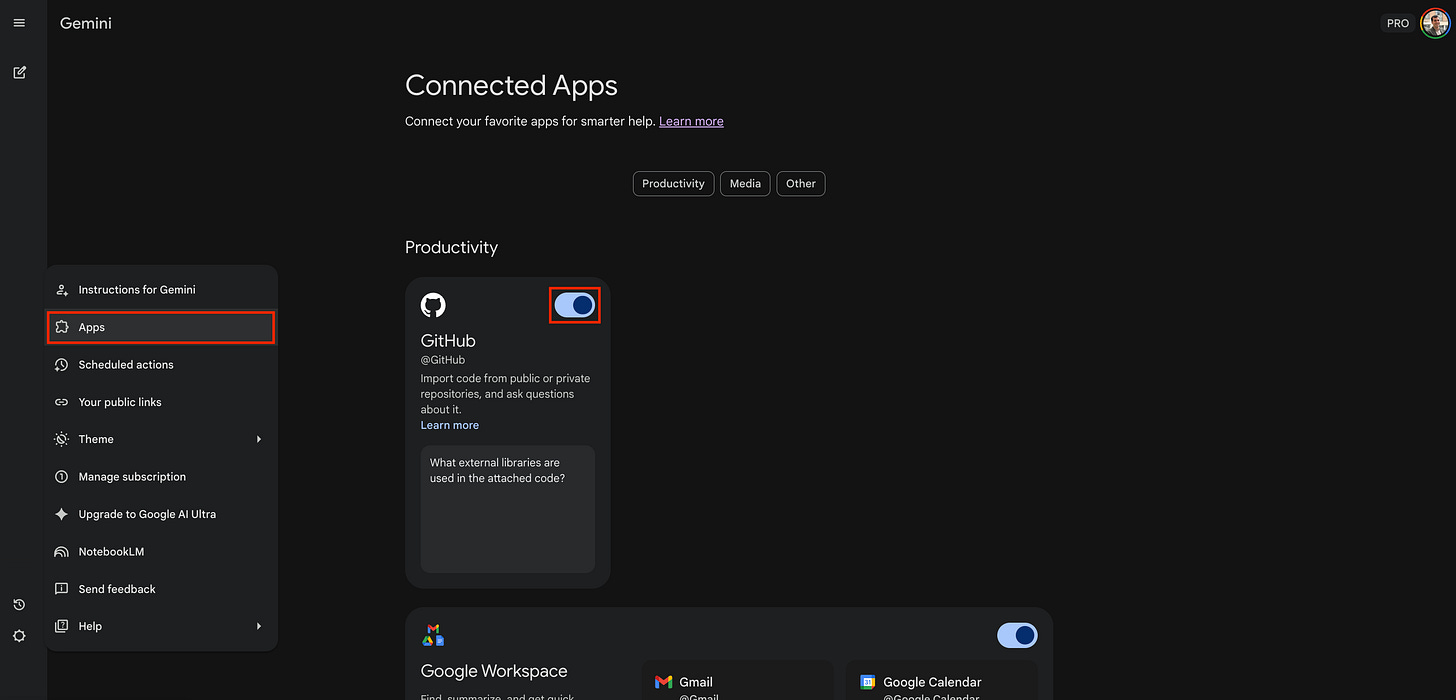Open the chat history panel
1456x700 pixels.
coord(19,604)
